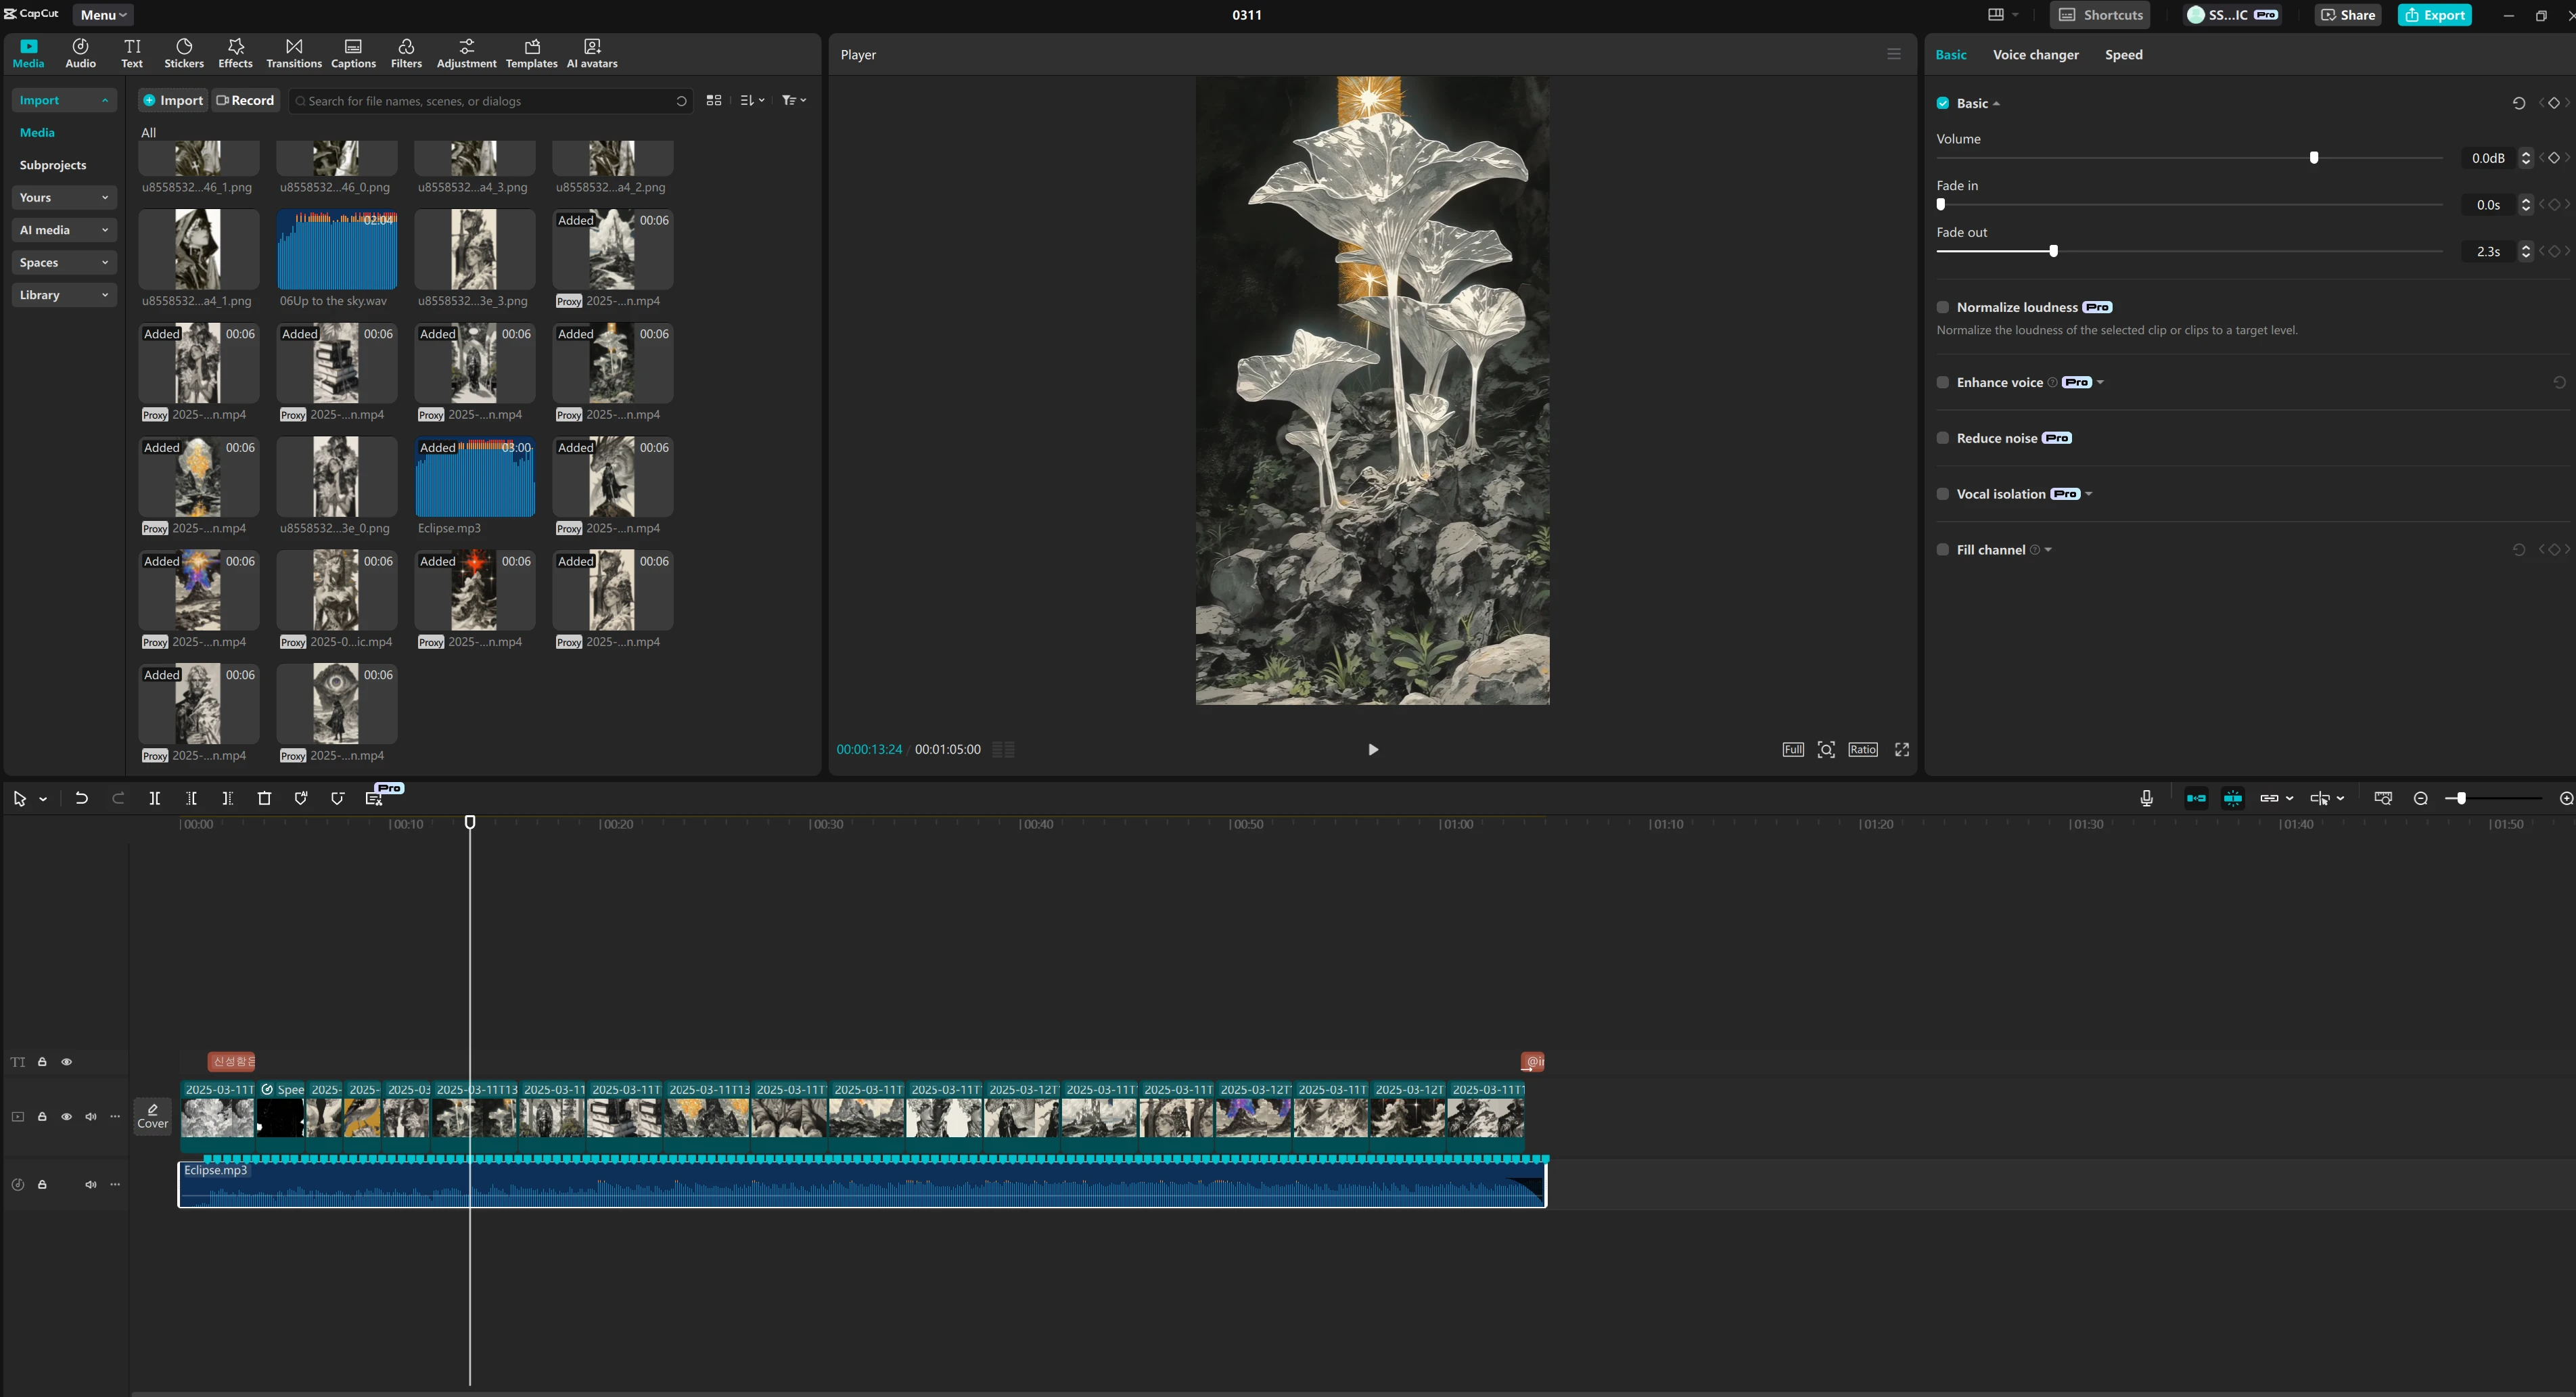Select the Basic tab
The height and width of the screenshot is (1397, 2576).
click(1950, 55)
